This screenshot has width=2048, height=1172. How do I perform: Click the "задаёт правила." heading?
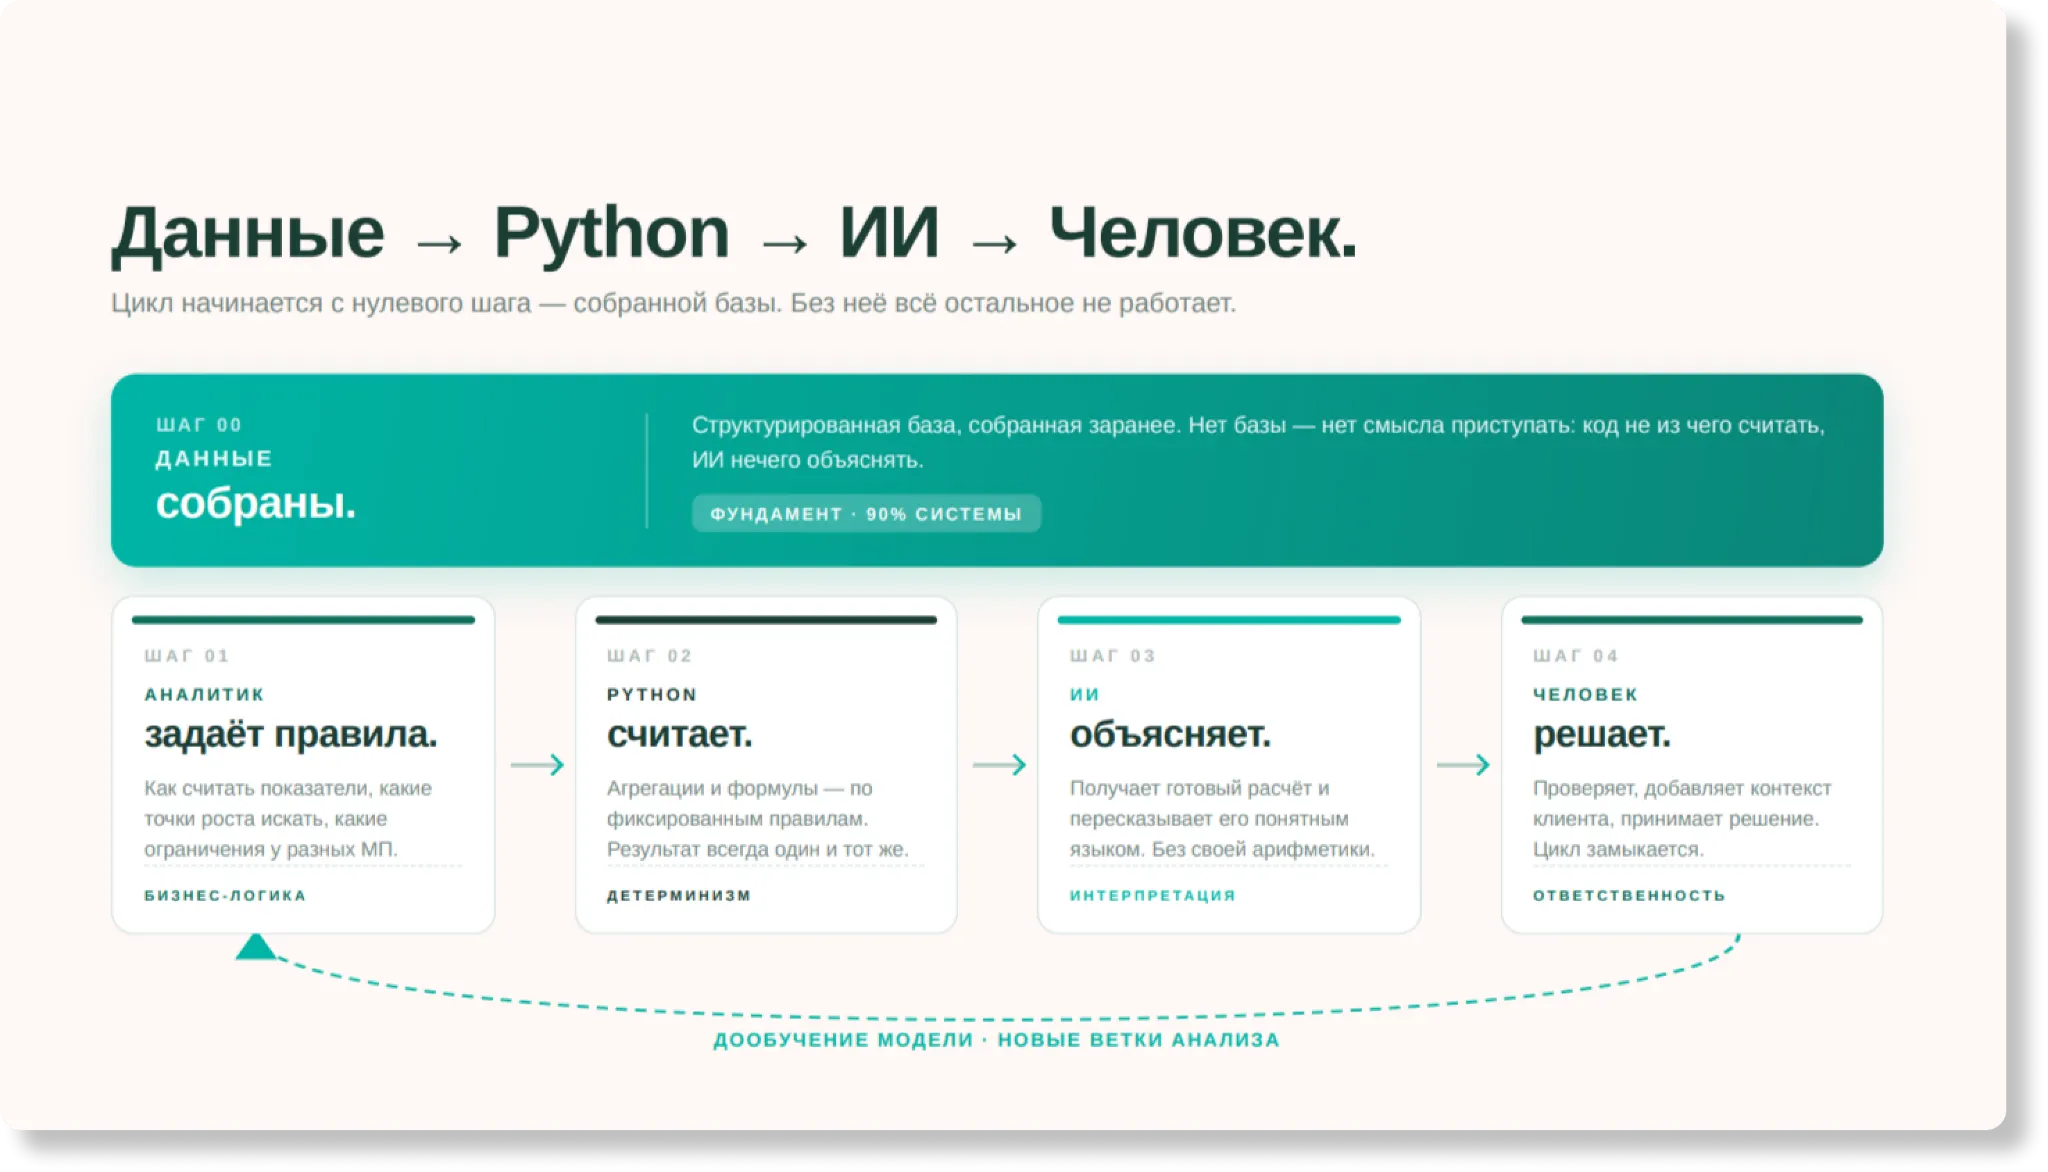(291, 735)
